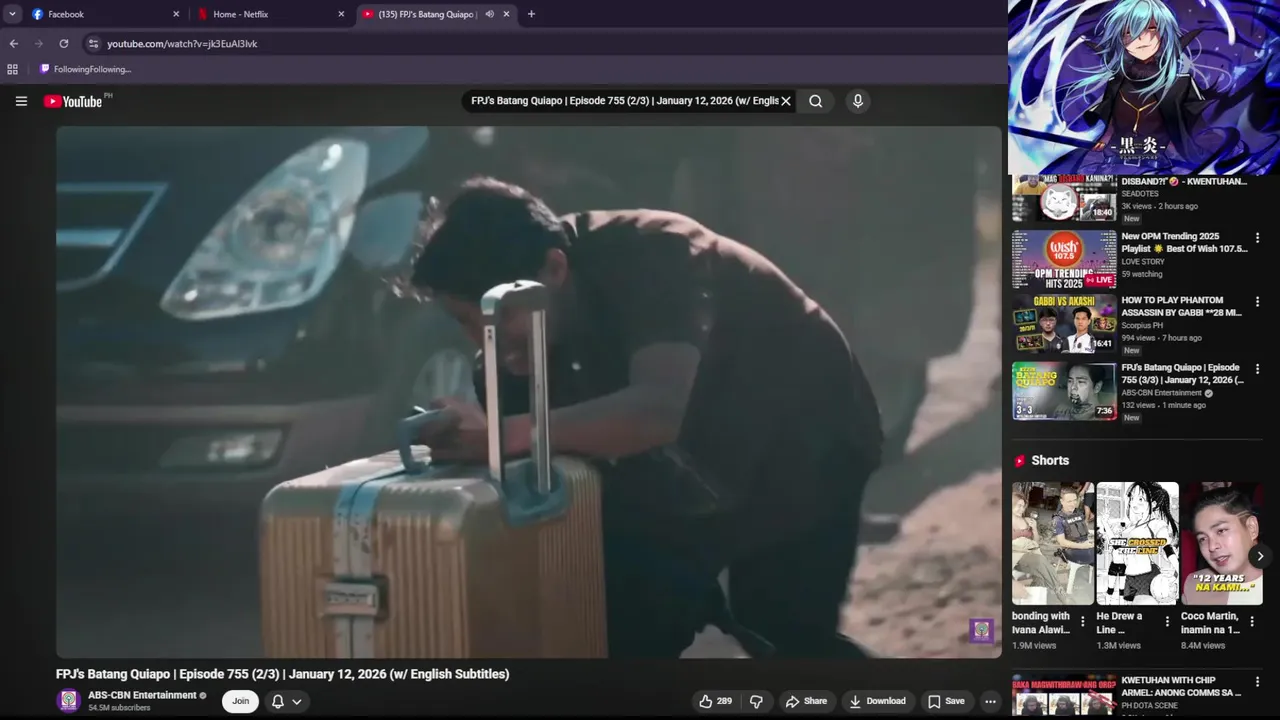Show next Shorts with arrow
The height and width of the screenshot is (720, 1280).
pyautogui.click(x=1260, y=556)
